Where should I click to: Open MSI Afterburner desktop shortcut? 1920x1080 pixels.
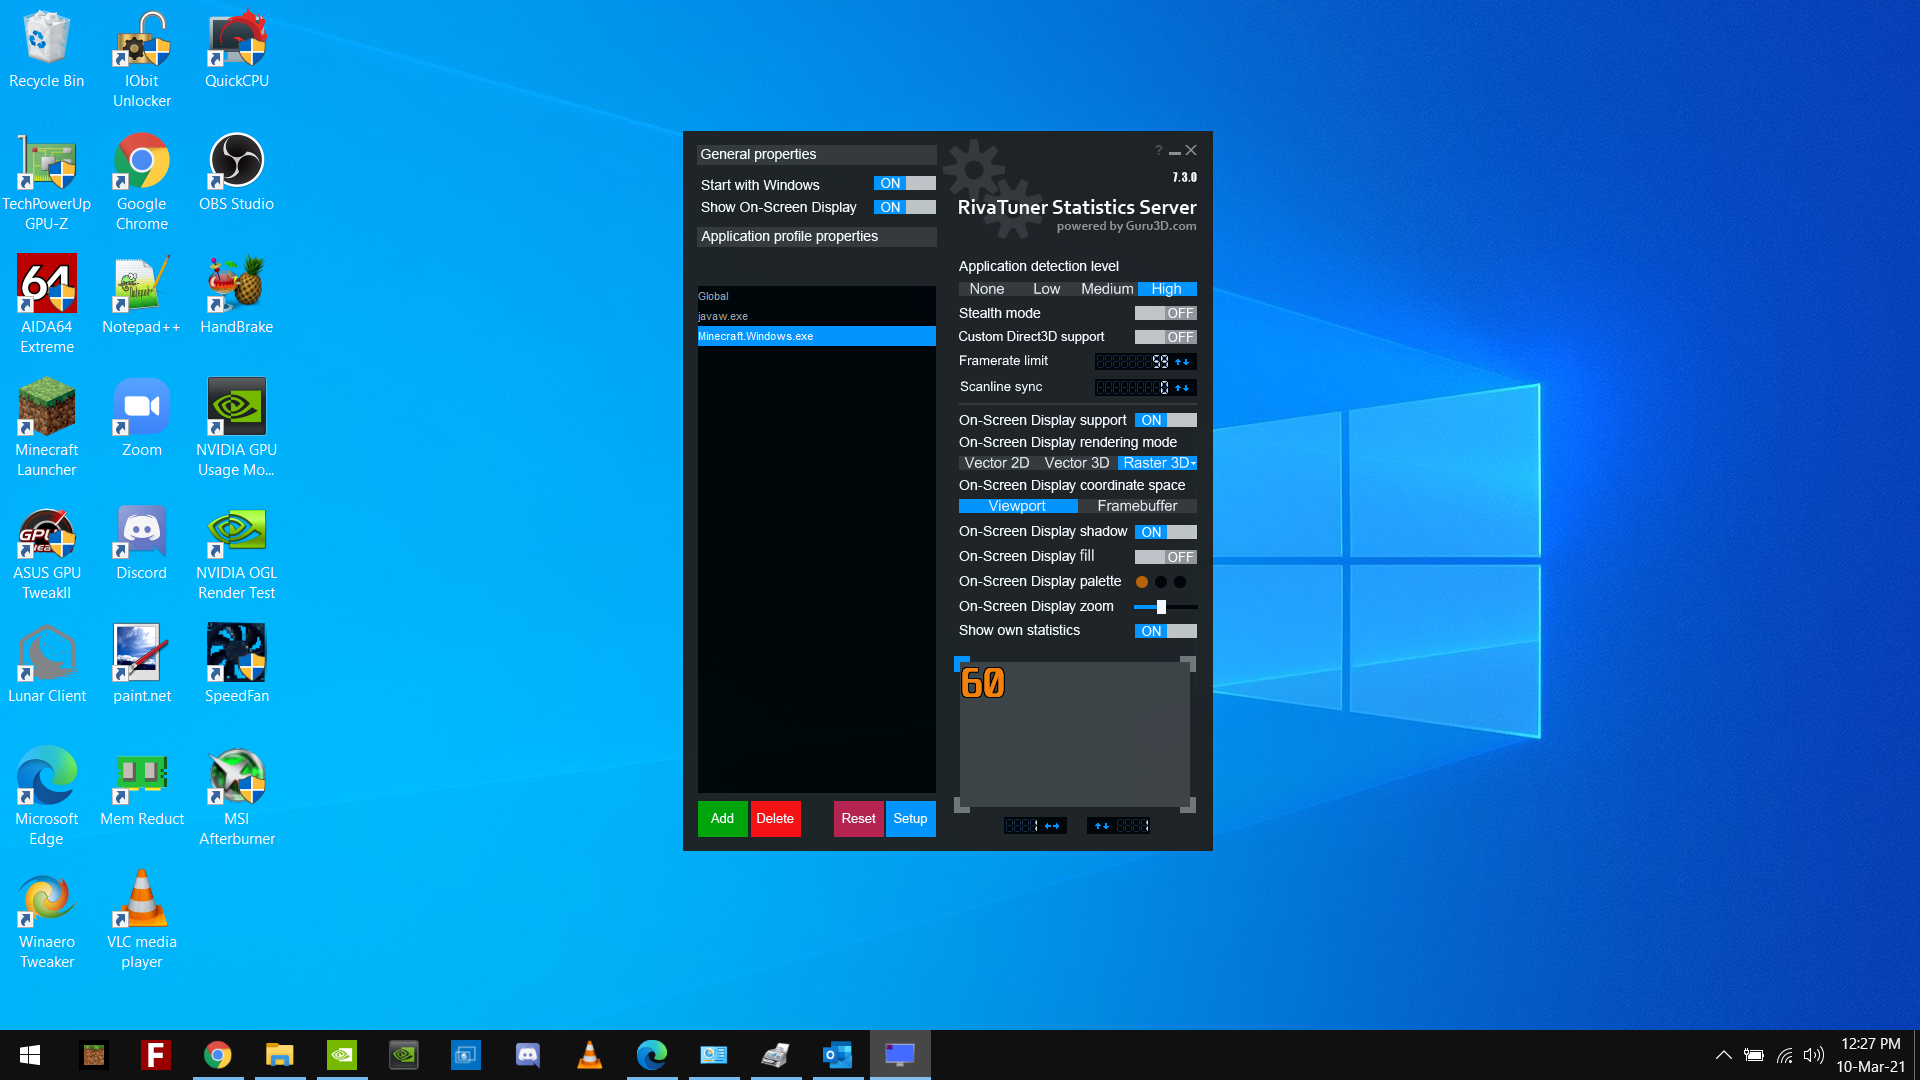coord(237,779)
